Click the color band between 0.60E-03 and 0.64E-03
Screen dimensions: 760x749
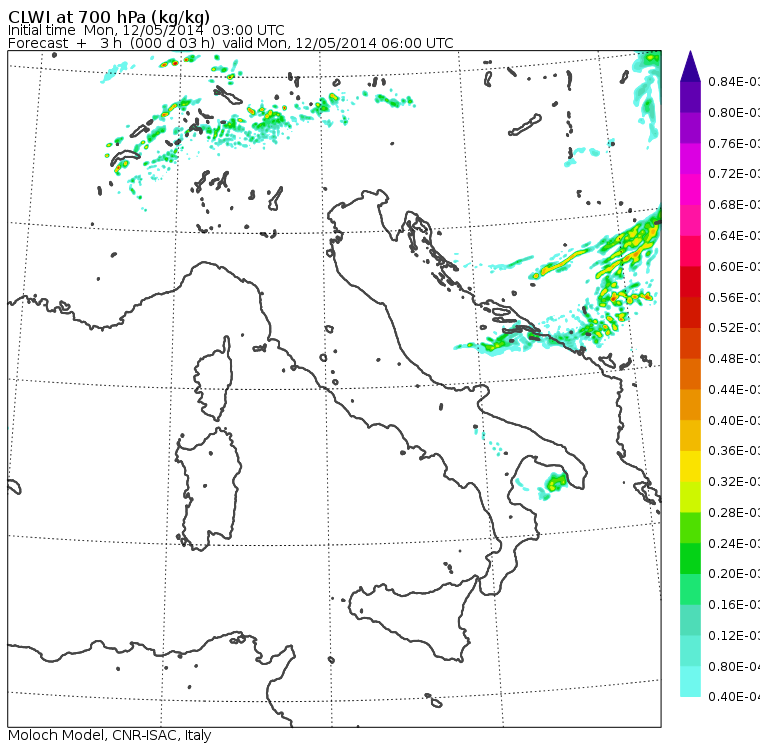pos(690,251)
